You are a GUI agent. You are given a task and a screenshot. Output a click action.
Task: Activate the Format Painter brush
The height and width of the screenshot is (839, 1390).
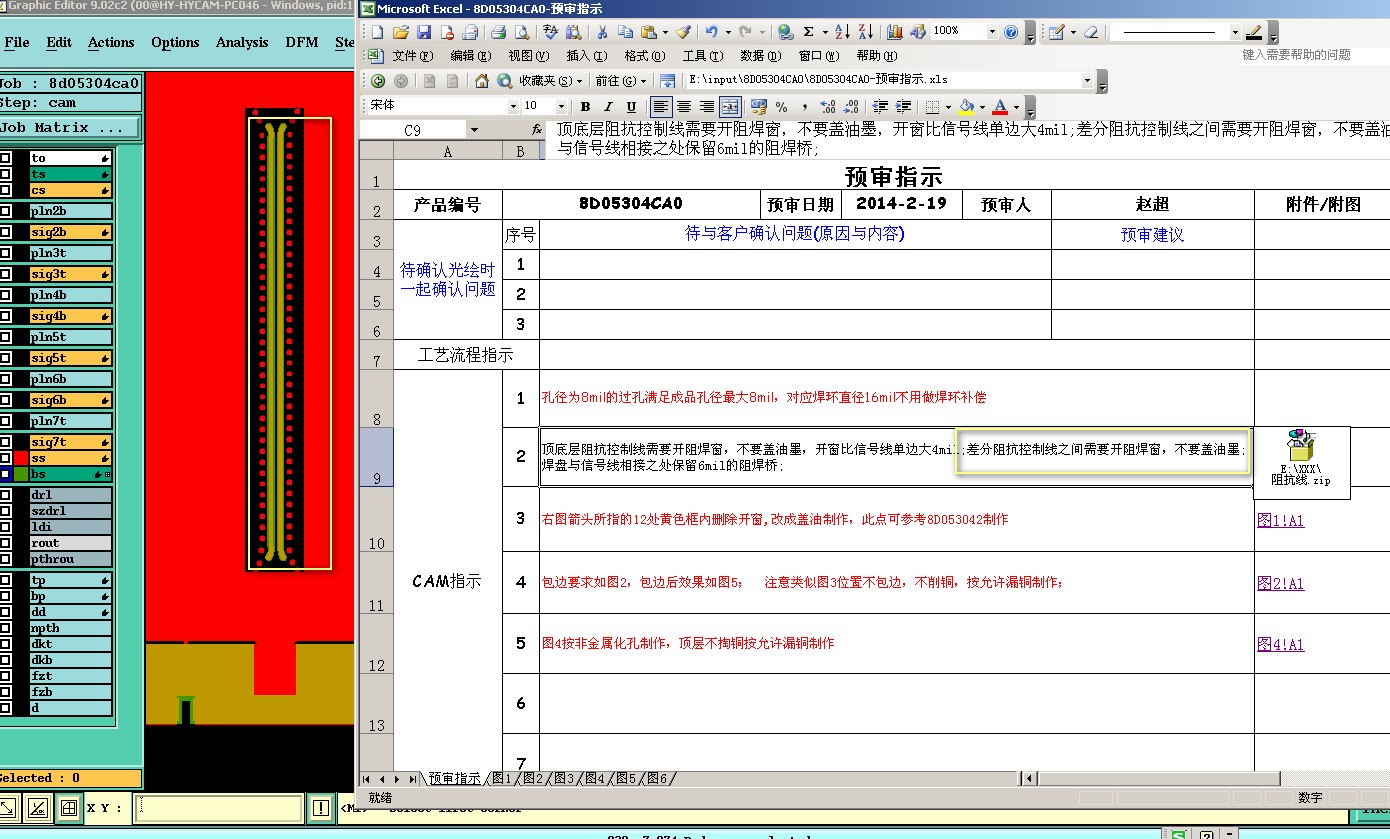[683, 32]
